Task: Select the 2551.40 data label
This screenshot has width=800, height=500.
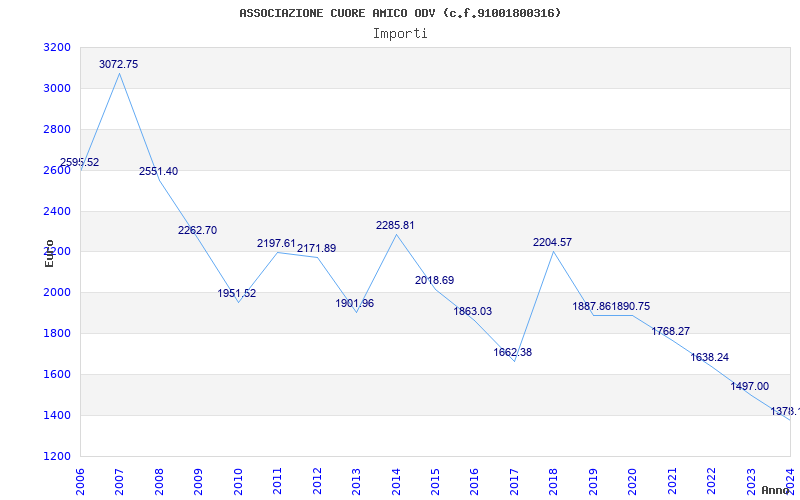Action: click(x=159, y=171)
